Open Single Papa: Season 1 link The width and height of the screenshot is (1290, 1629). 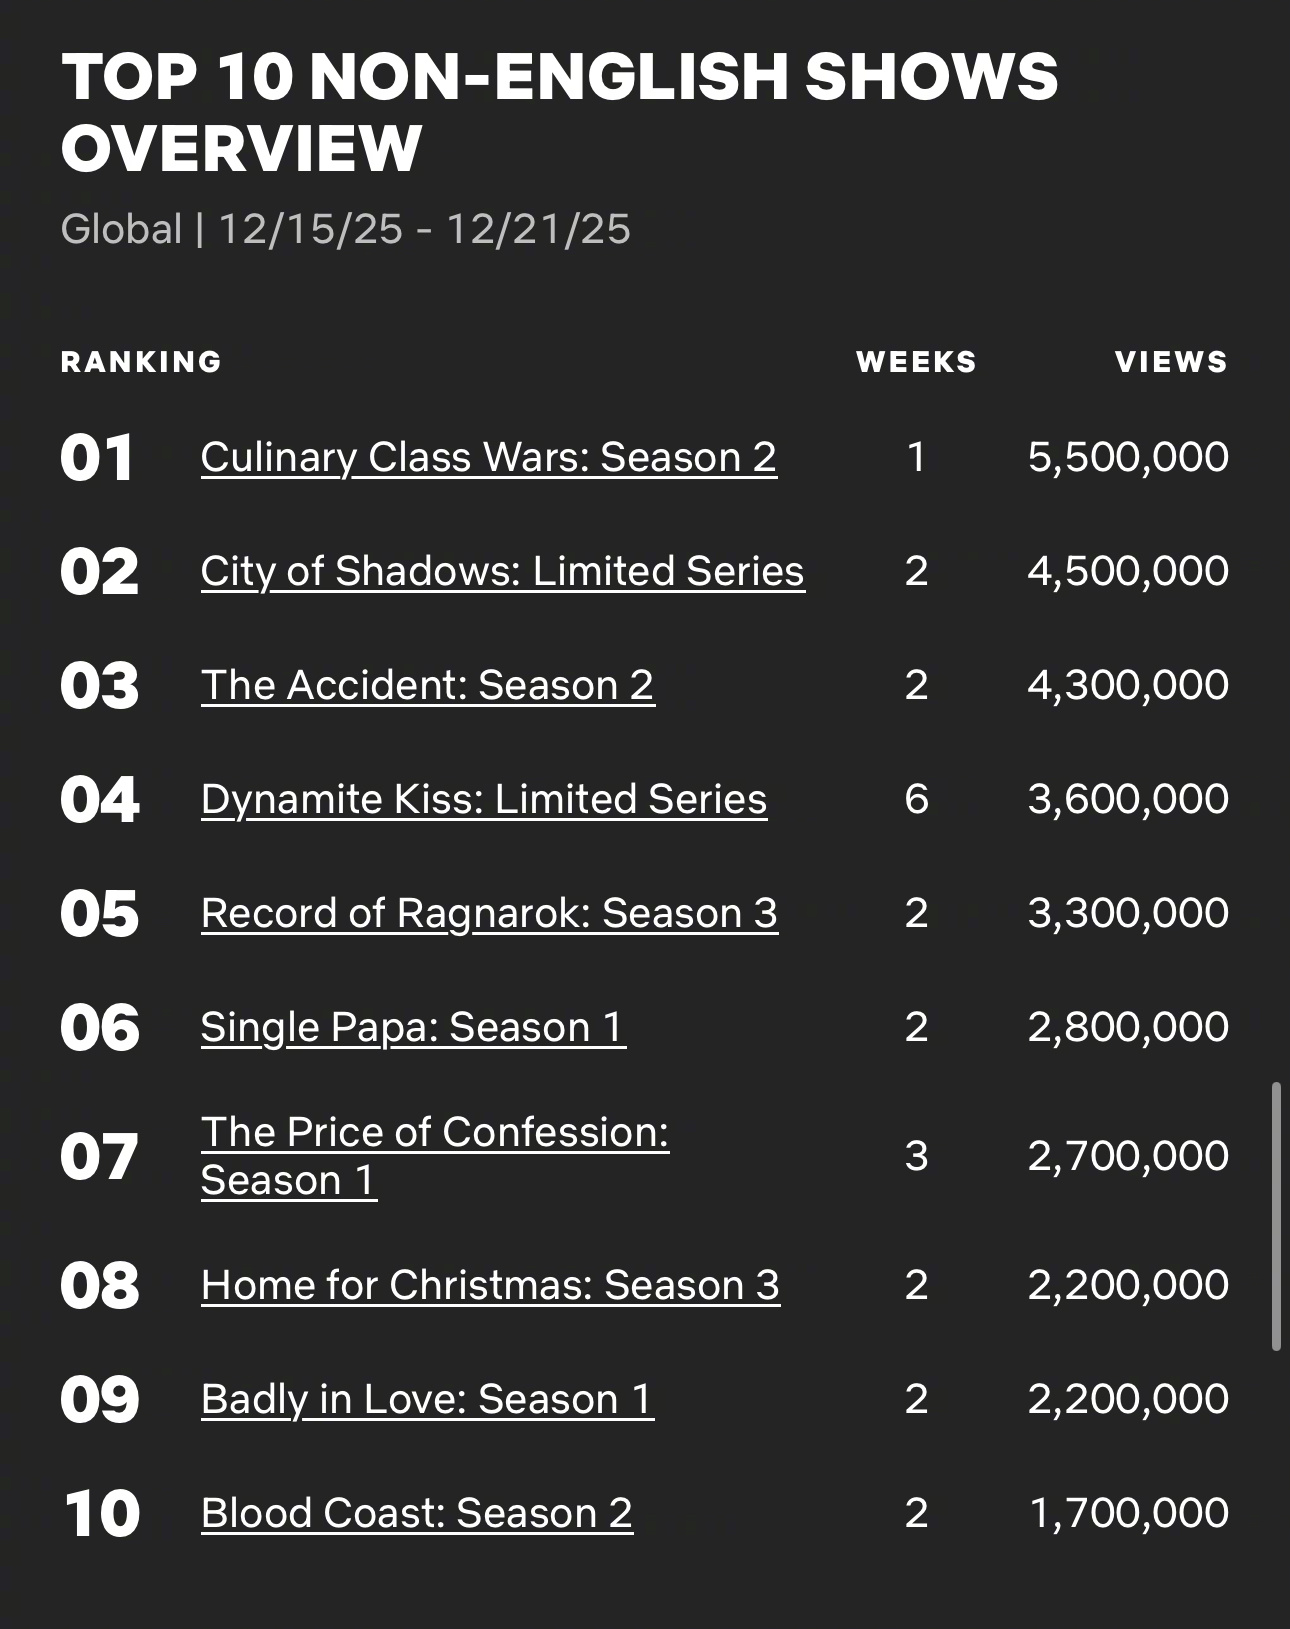pos(413,1027)
